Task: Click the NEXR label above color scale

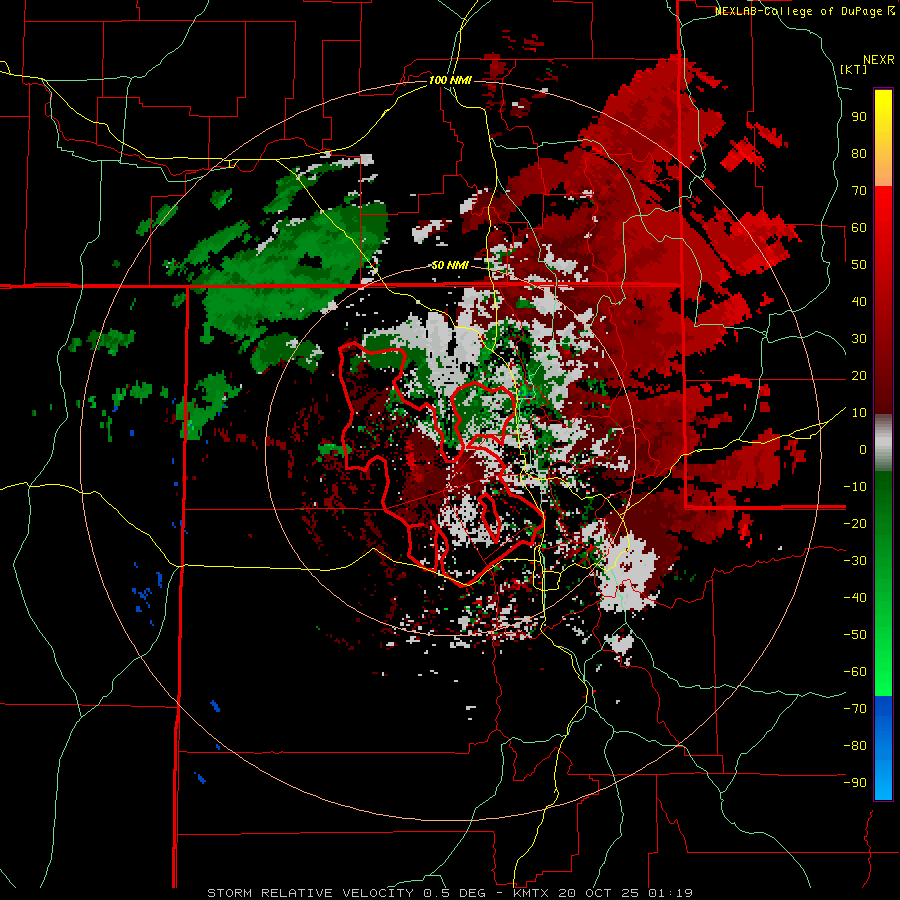Action: click(x=878, y=60)
